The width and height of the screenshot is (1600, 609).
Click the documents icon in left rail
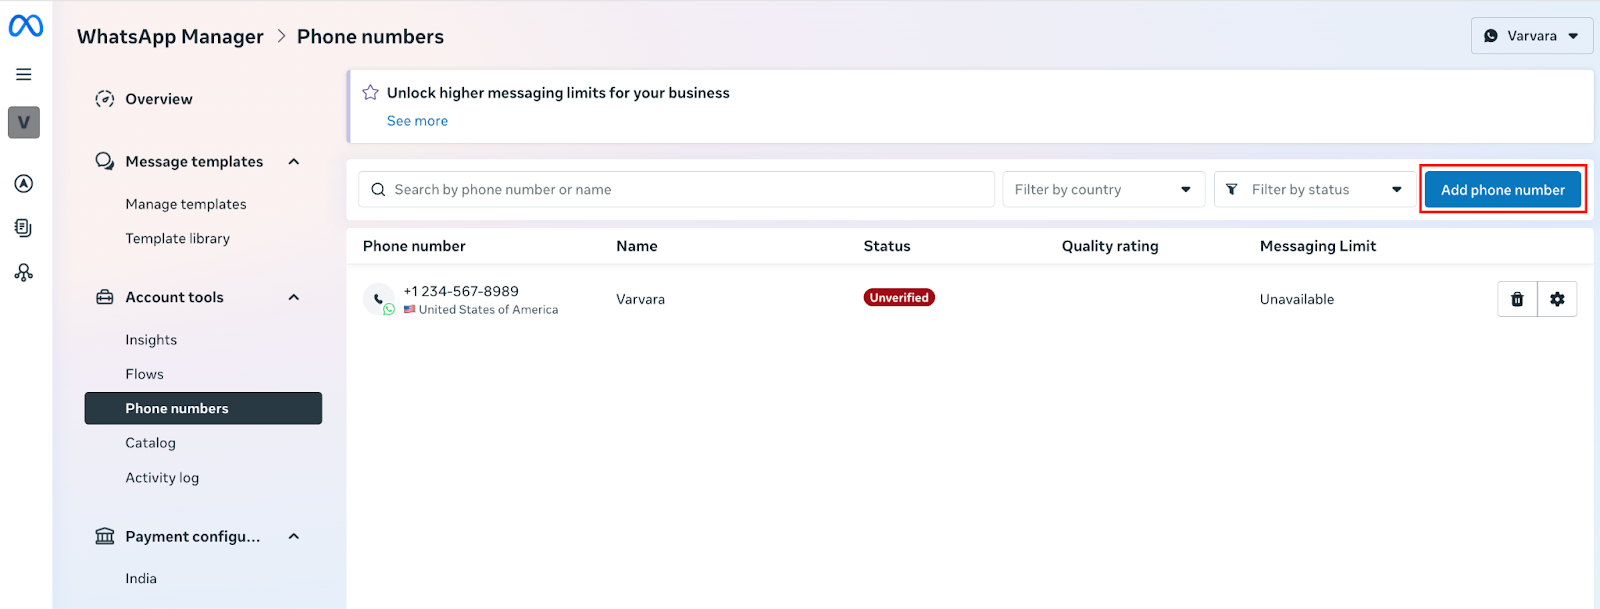(24, 228)
